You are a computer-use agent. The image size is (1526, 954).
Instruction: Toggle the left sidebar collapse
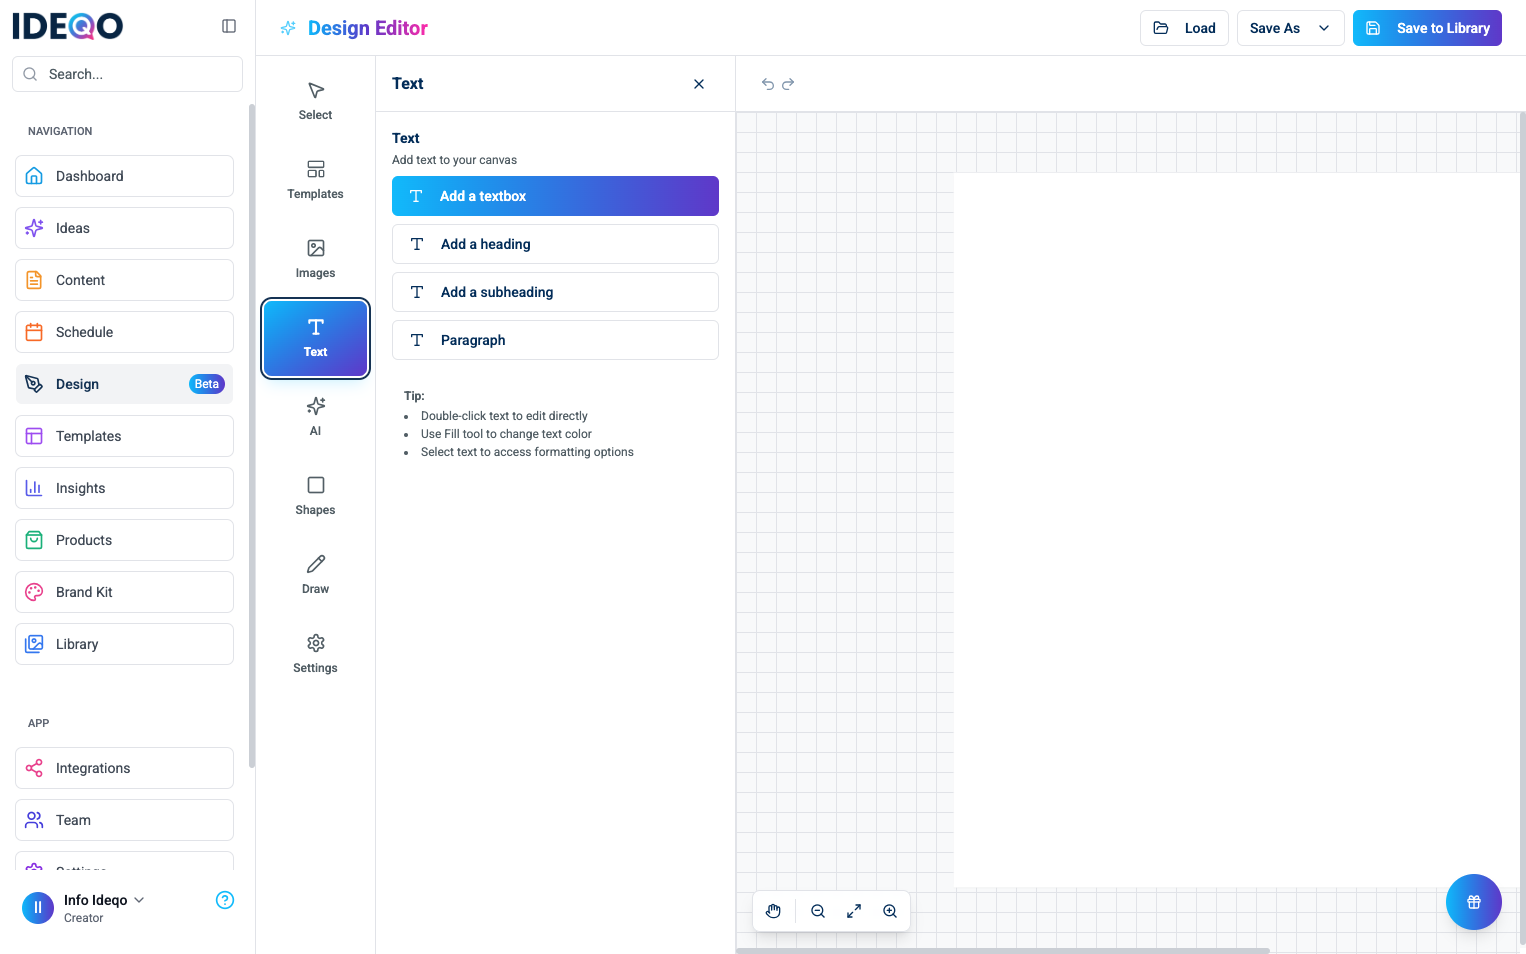pyautogui.click(x=229, y=26)
